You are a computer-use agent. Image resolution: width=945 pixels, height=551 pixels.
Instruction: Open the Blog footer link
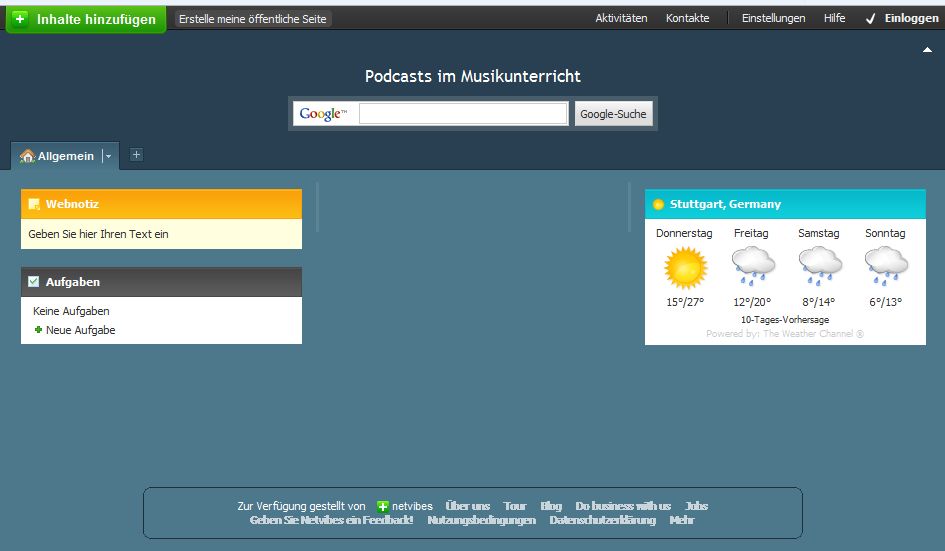click(x=551, y=506)
